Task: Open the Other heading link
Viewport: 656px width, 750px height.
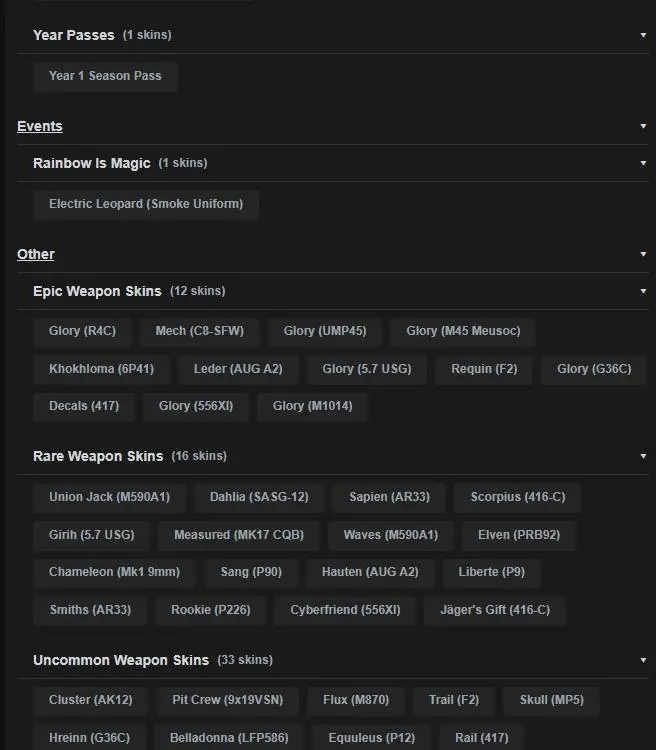Action: point(36,254)
